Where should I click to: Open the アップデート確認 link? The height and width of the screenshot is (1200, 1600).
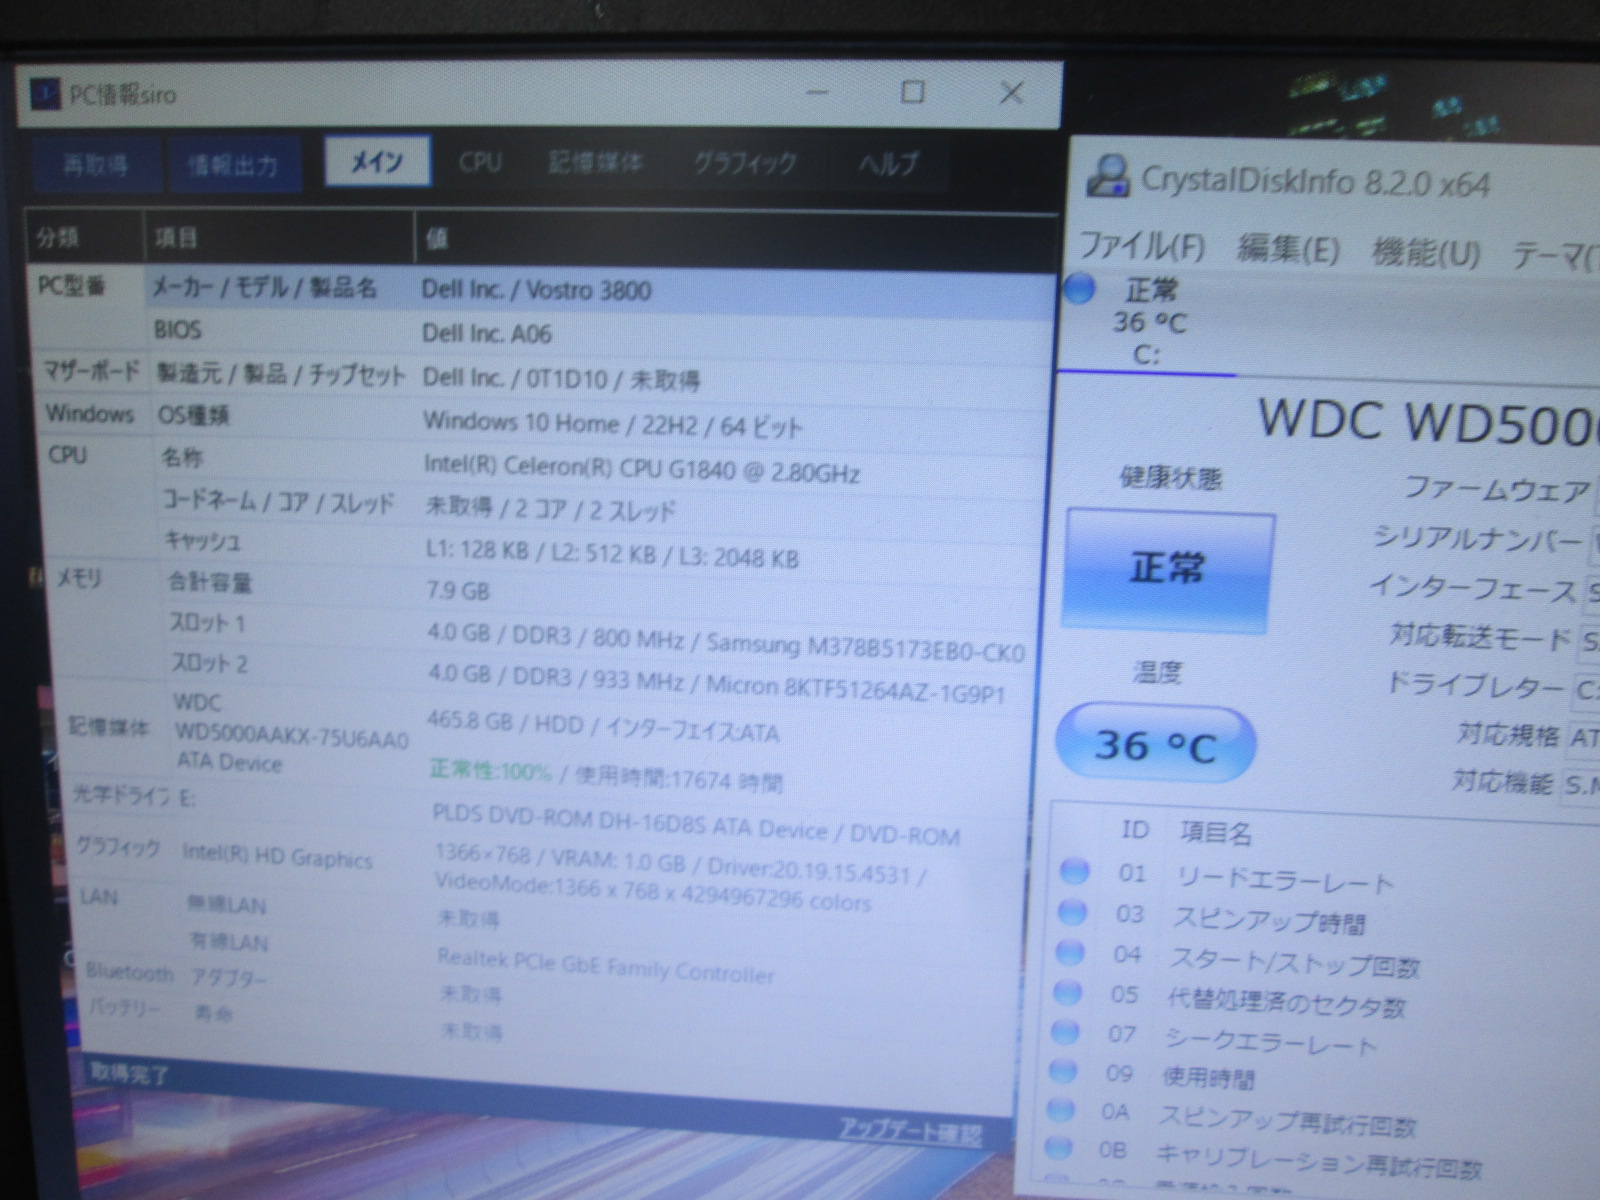(x=910, y=1131)
